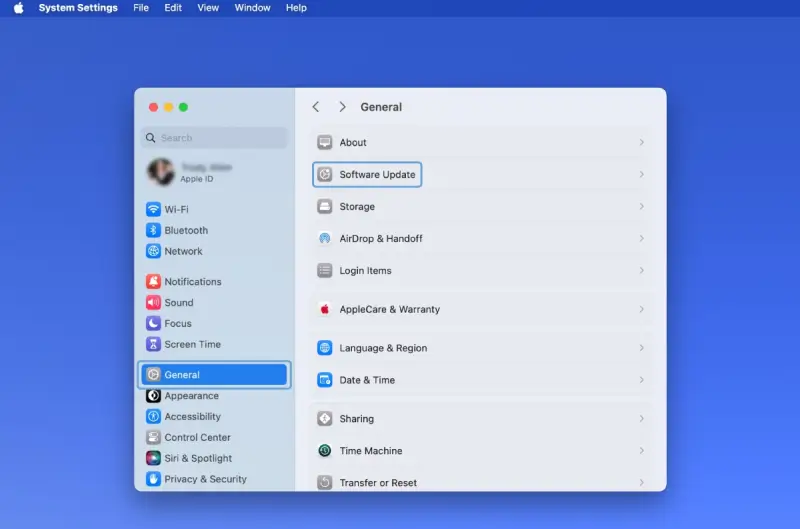
Task: Click the Notifications bell icon
Action: [153, 282]
